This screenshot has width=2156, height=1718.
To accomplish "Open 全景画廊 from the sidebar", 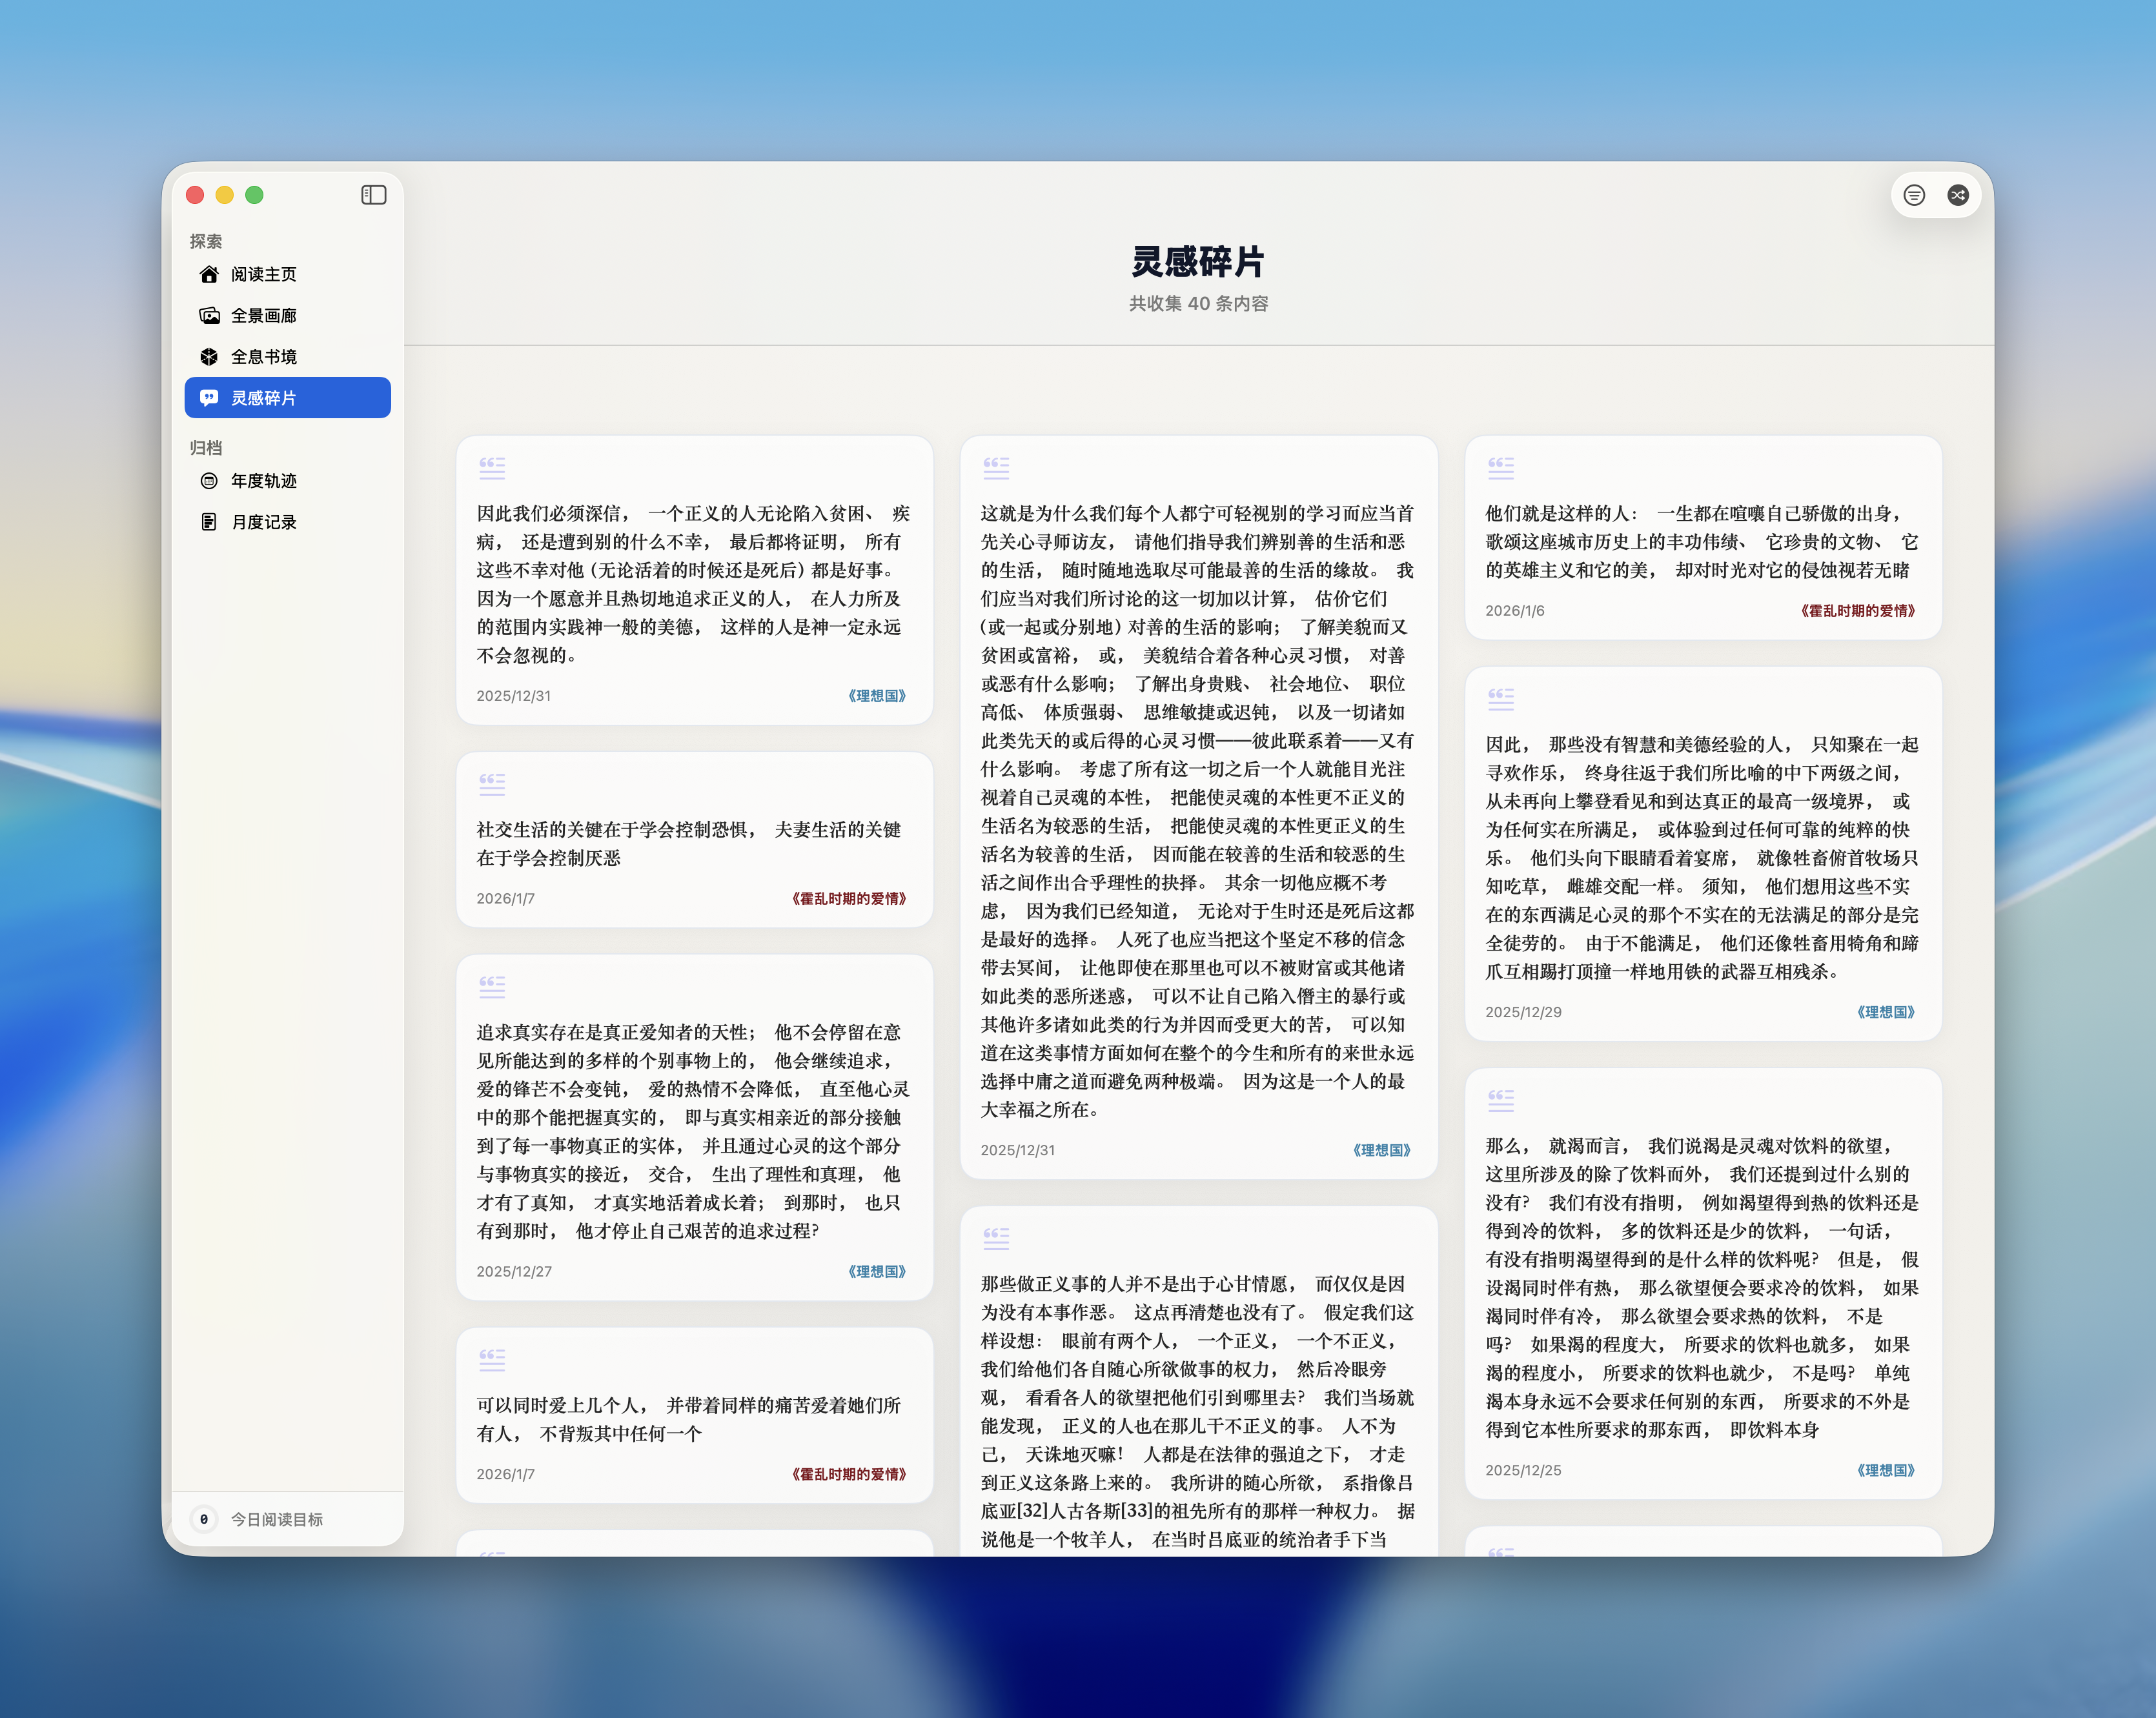I will point(288,315).
